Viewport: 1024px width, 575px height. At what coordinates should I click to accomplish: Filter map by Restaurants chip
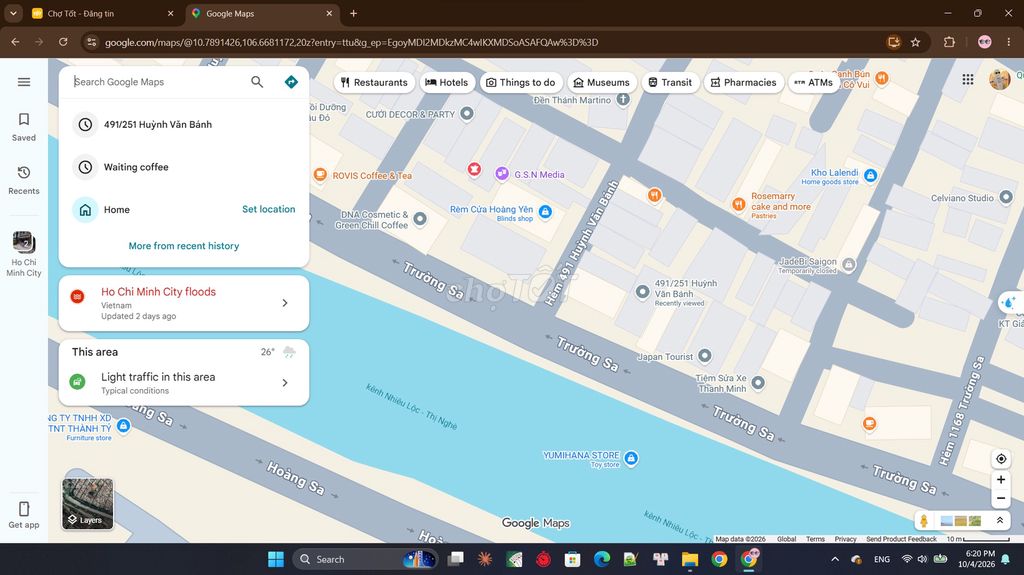pos(374,82)
